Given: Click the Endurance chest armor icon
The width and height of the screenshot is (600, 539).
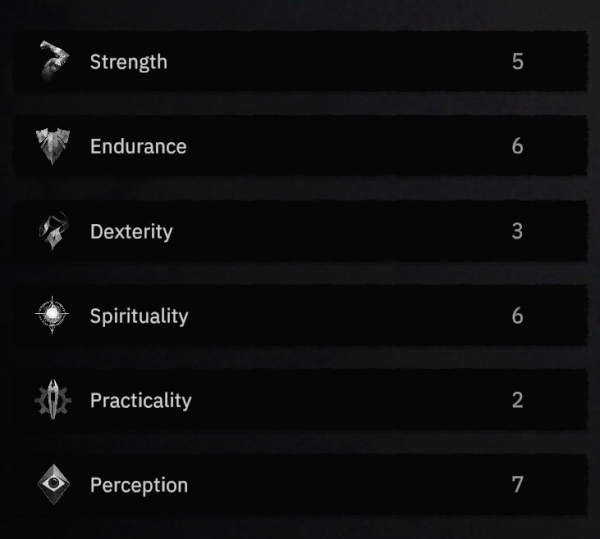Looking at the screenshot, I should 53,146.
